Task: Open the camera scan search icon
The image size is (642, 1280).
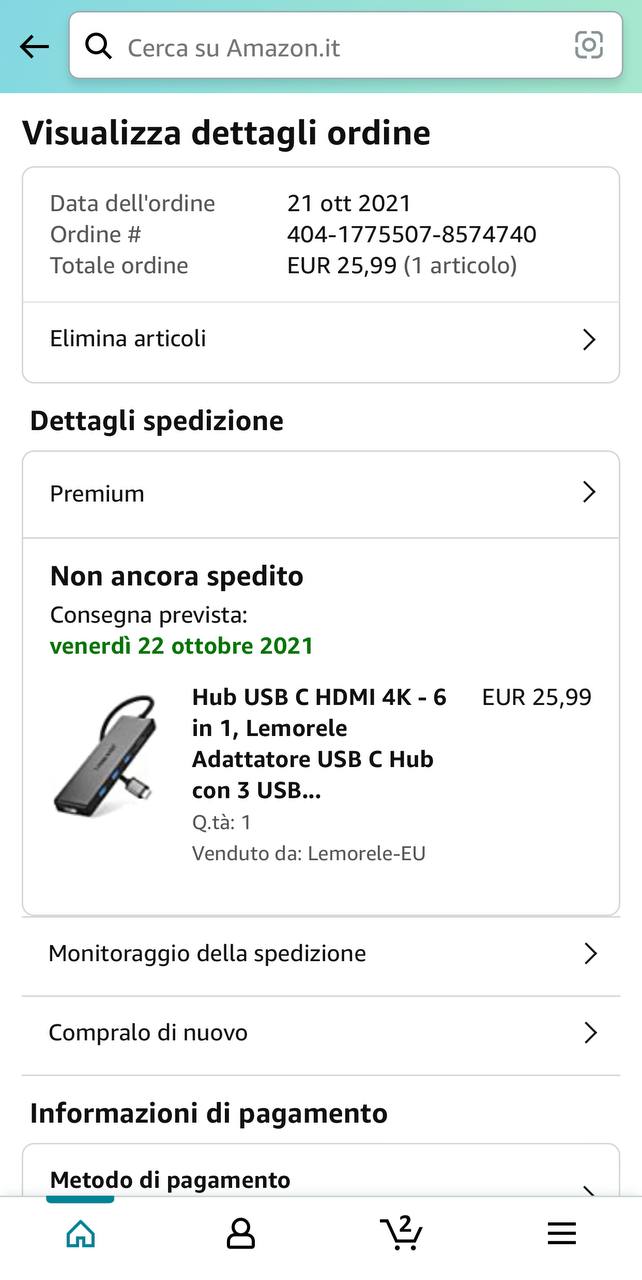Action: (589, 45)
